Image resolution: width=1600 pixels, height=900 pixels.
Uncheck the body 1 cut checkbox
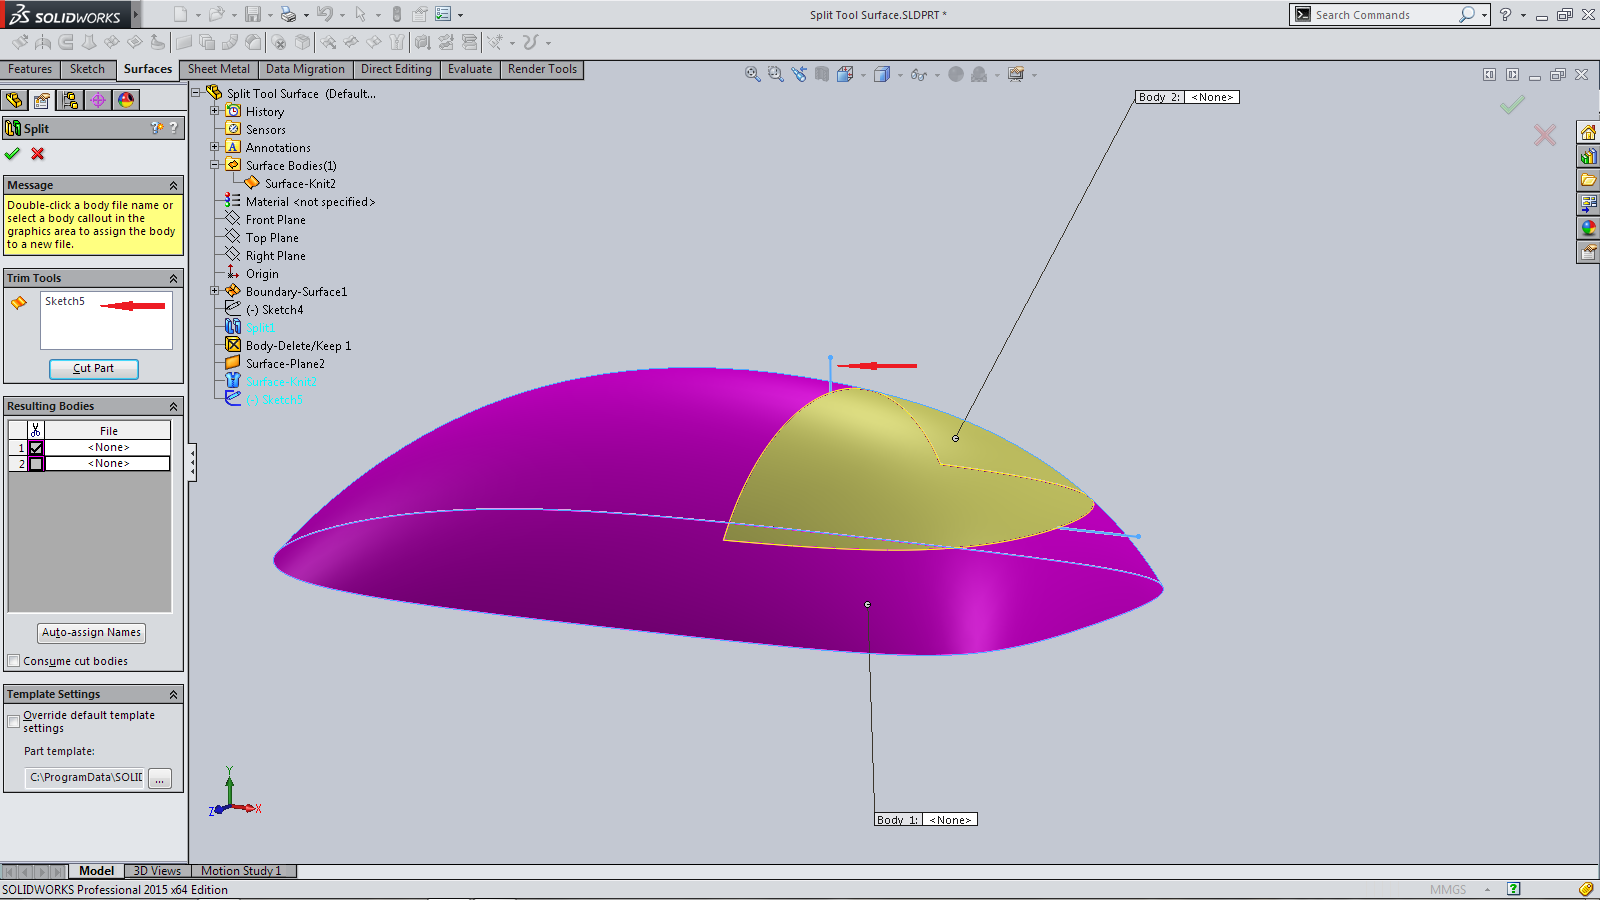pyautogui.click(x=36, y=448)
